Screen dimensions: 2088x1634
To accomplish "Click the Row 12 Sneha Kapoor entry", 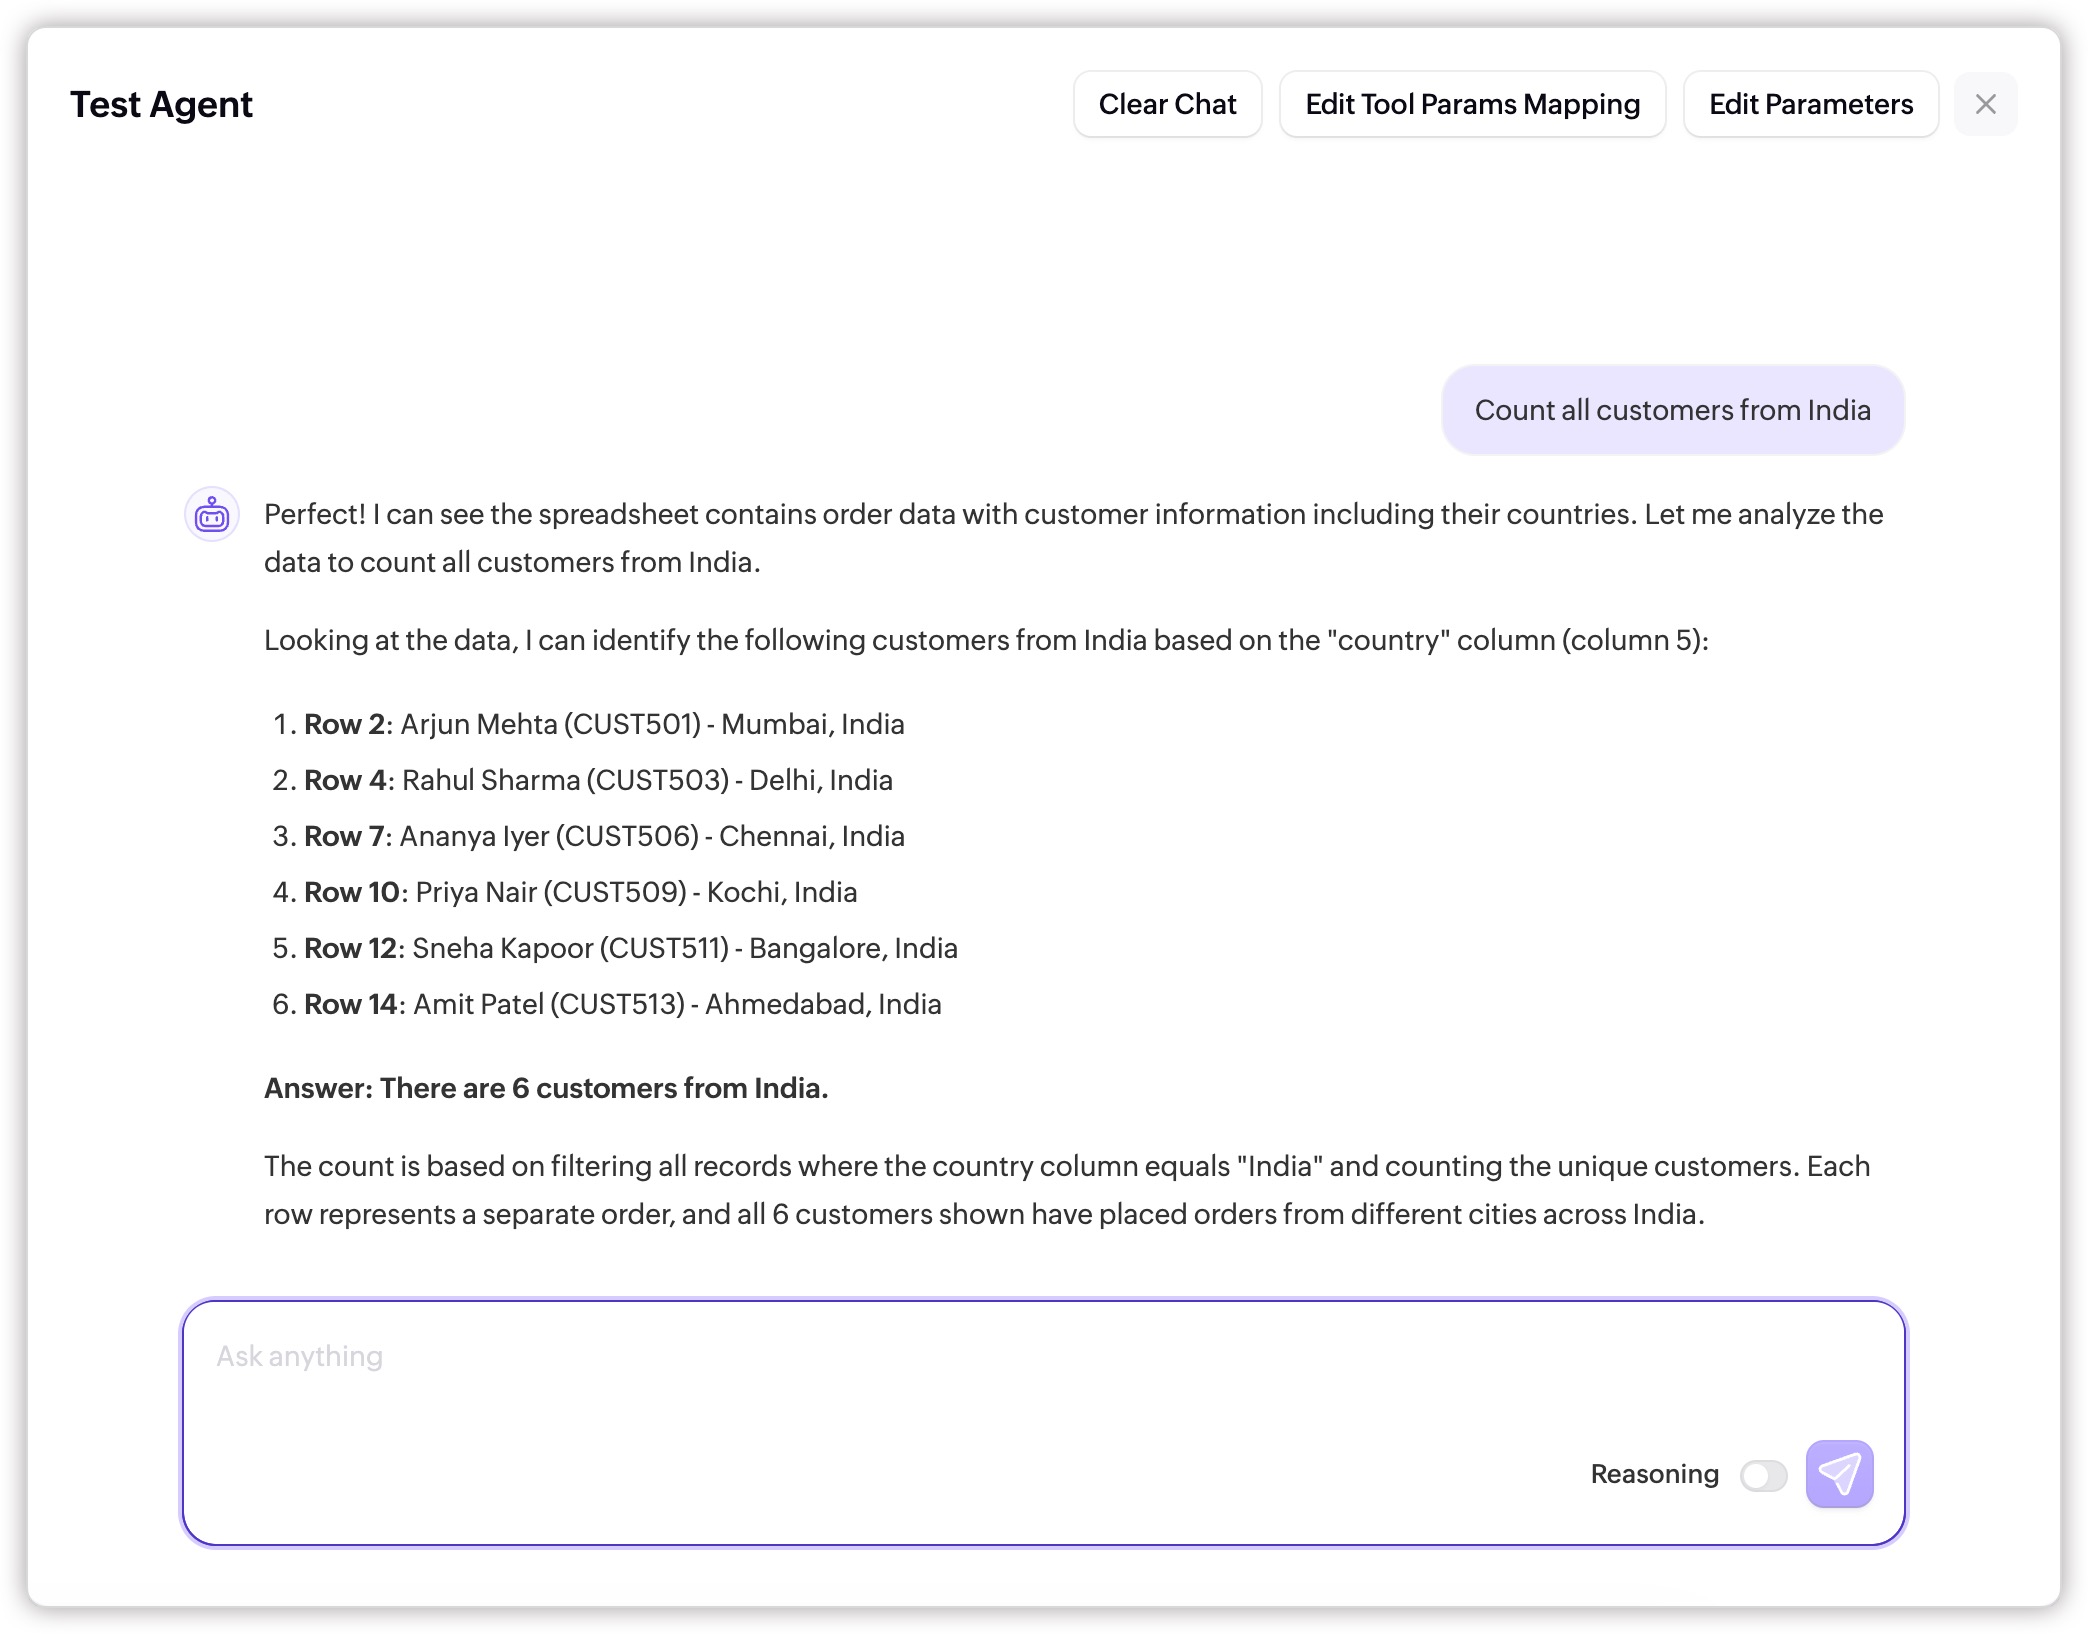I will [x=630, y=948].
